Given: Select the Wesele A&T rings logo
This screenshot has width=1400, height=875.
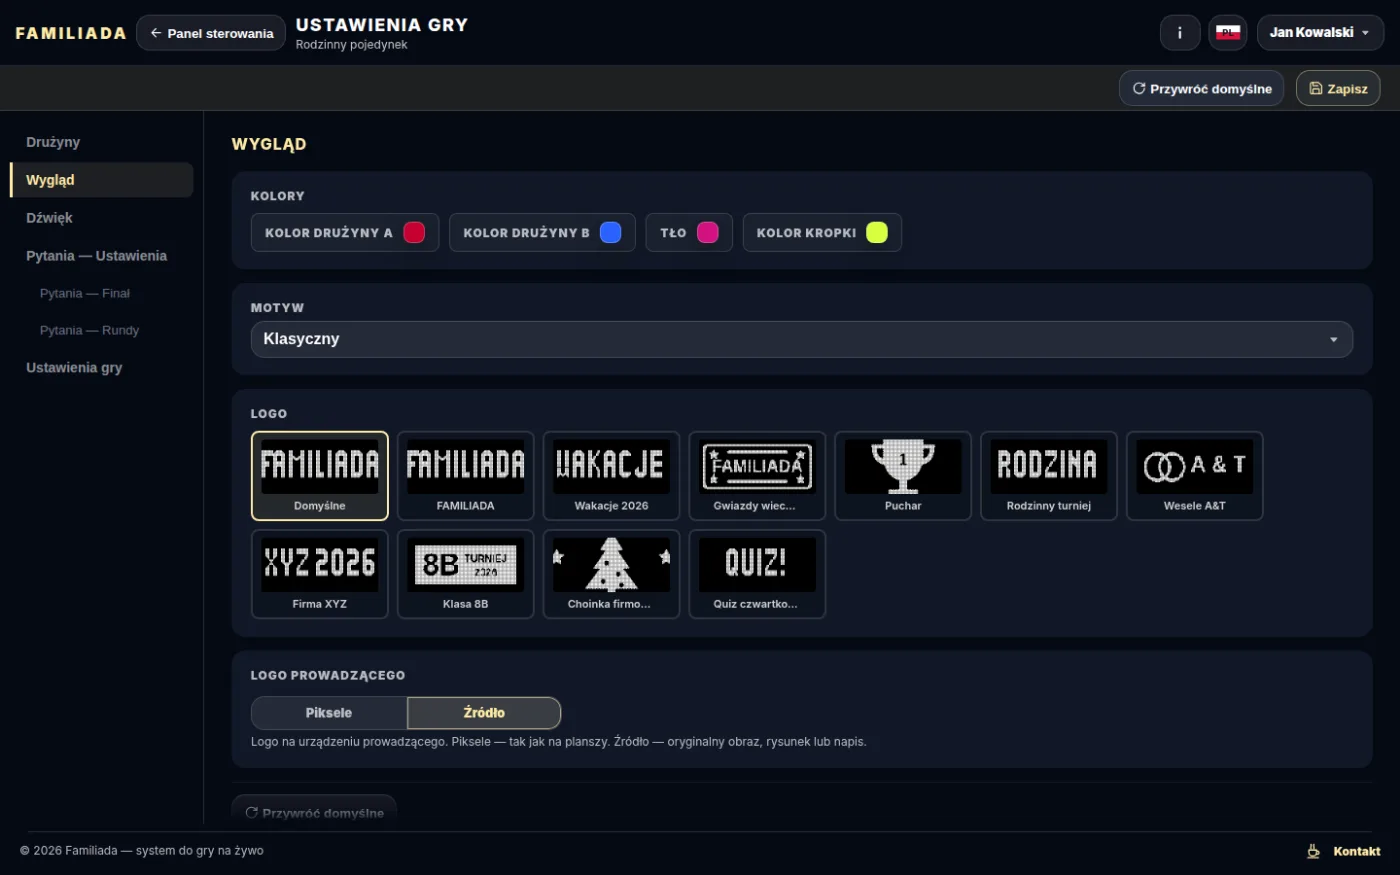Looking at the screenshot, I should pyautogui.click(x=1194, y=476).
